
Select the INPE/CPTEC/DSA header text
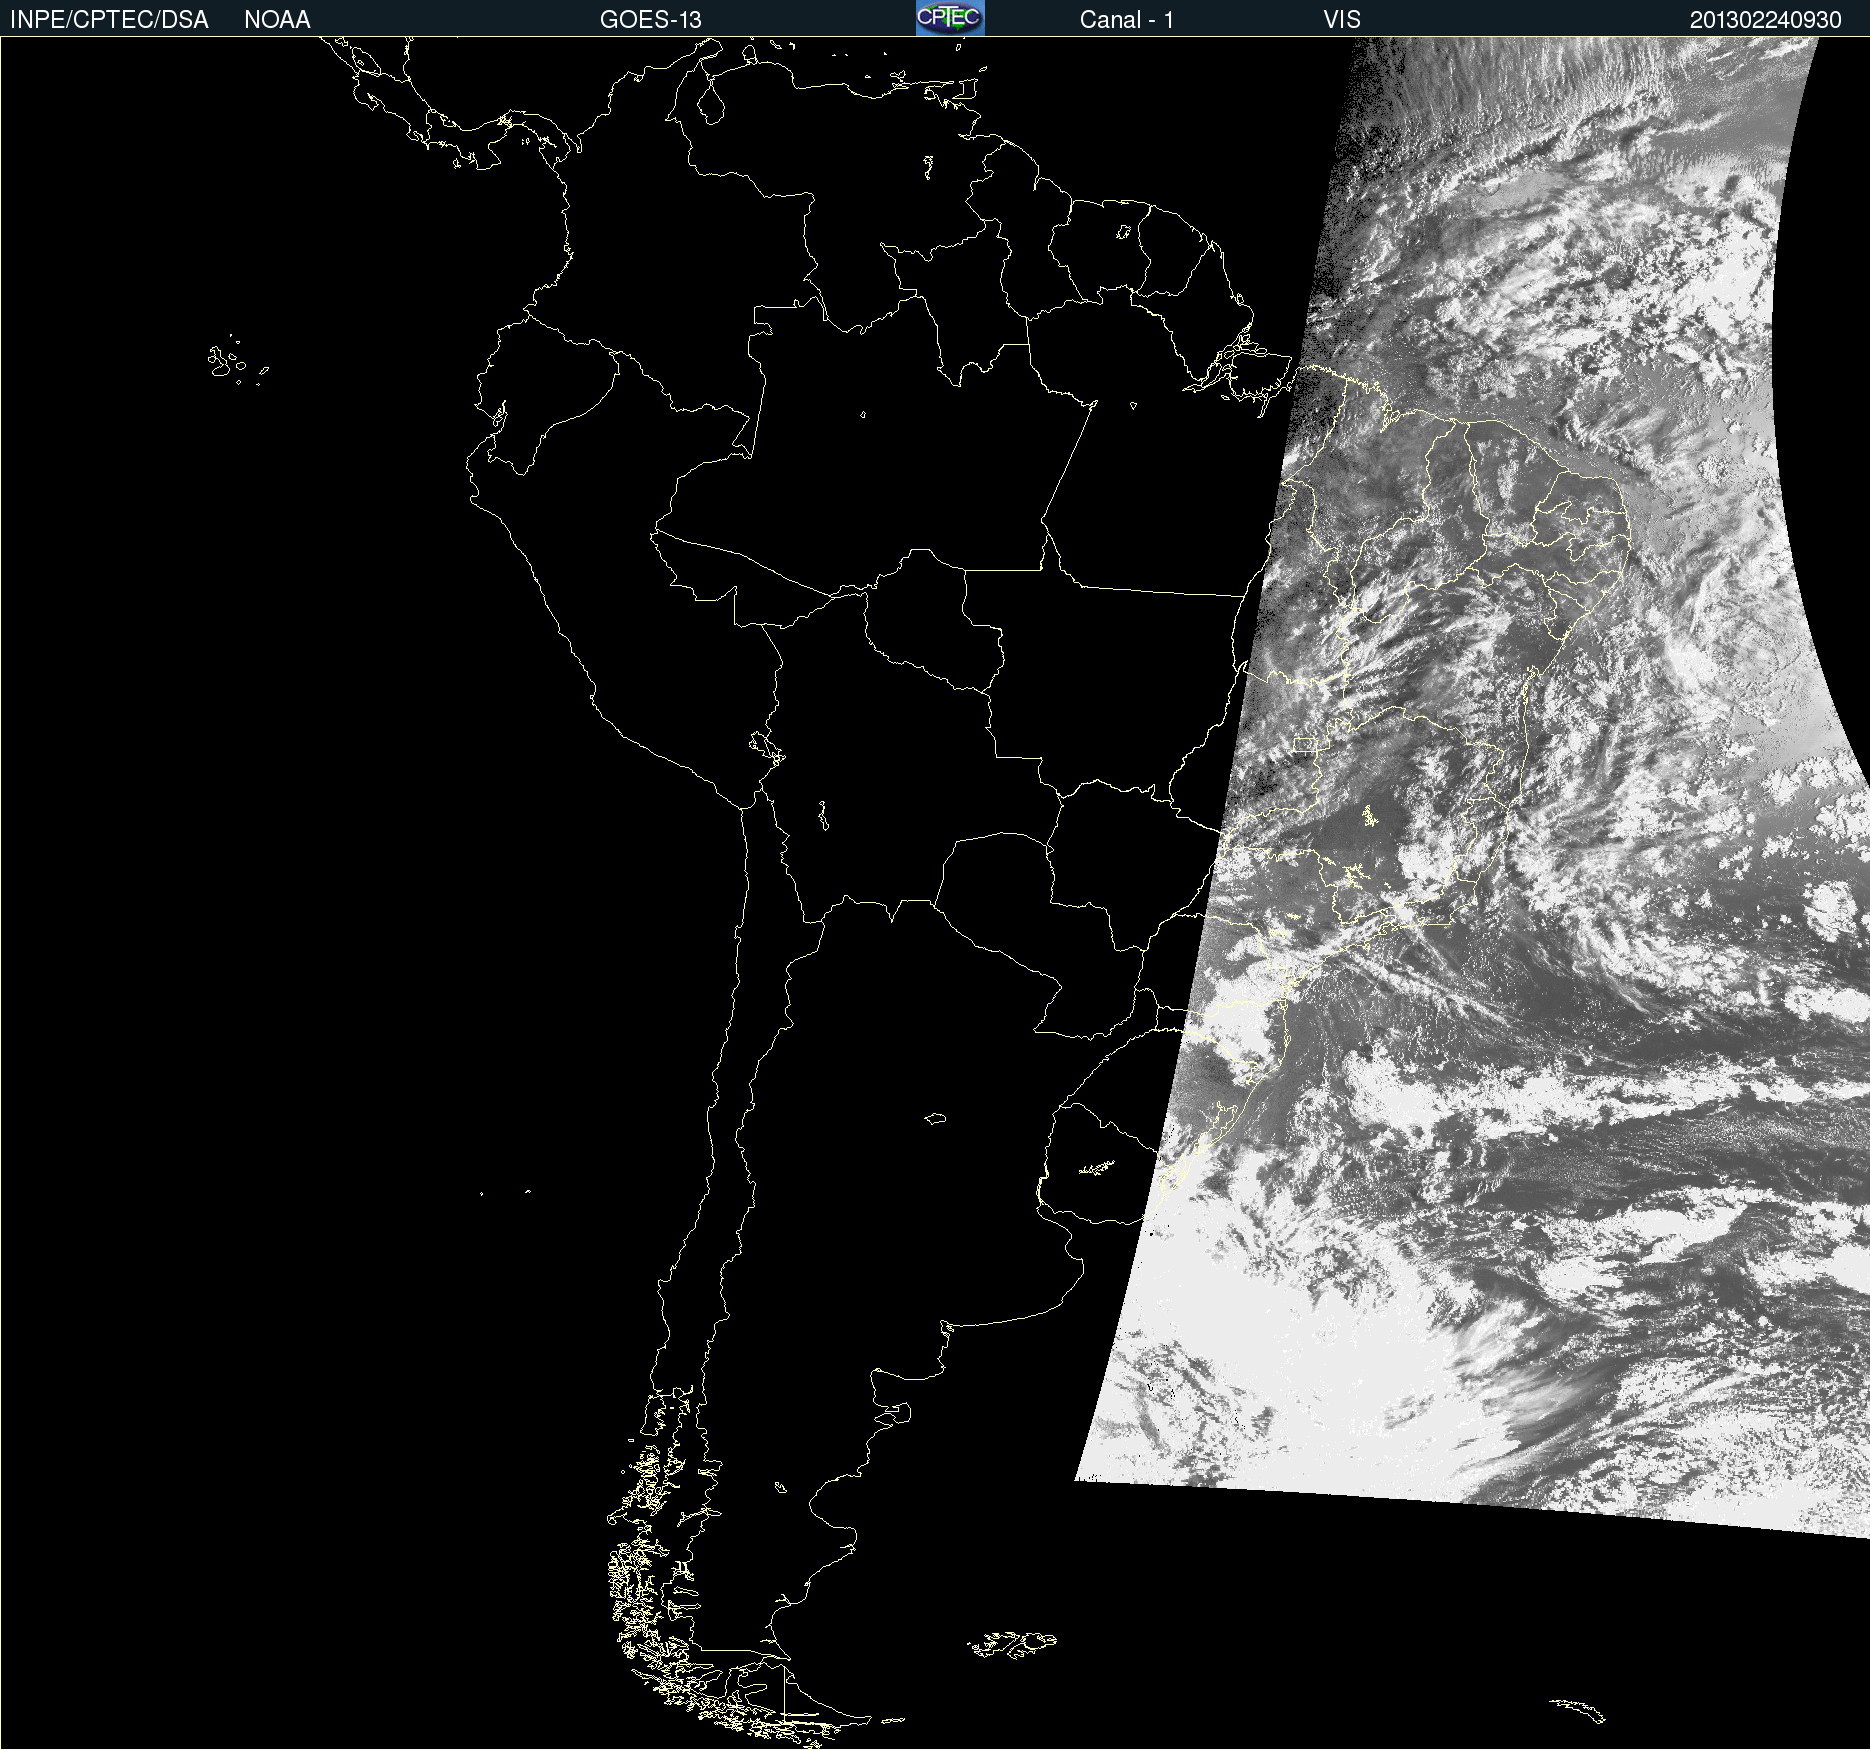click(109, 20)
